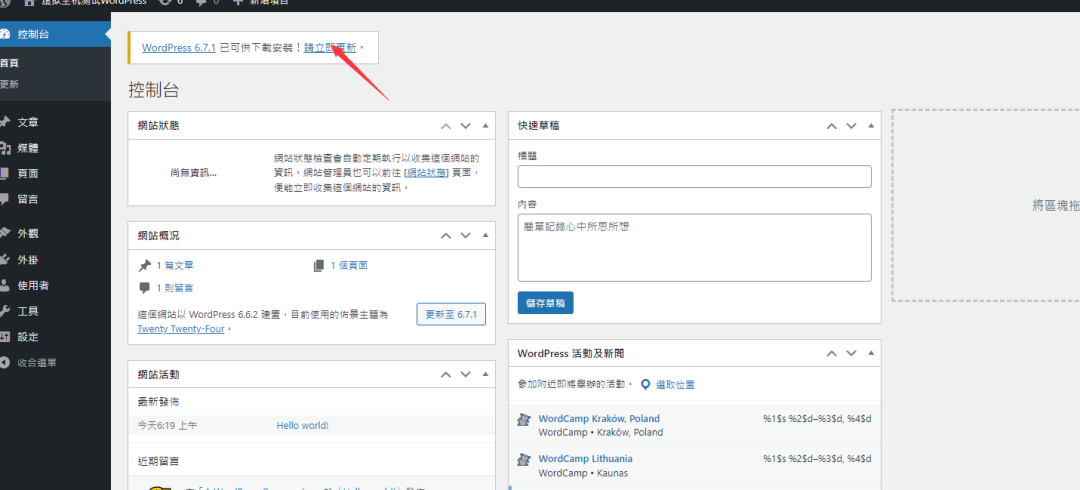Focus the 標題 title input field
The width and height of the screenshot is (1080, 490).
coord(694,177)
